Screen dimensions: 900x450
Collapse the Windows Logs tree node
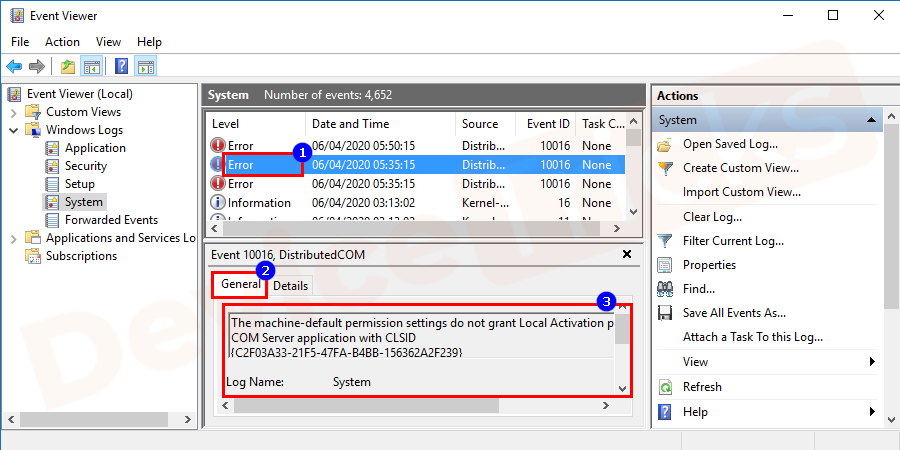pyautogui.click(x=14, y=130)
